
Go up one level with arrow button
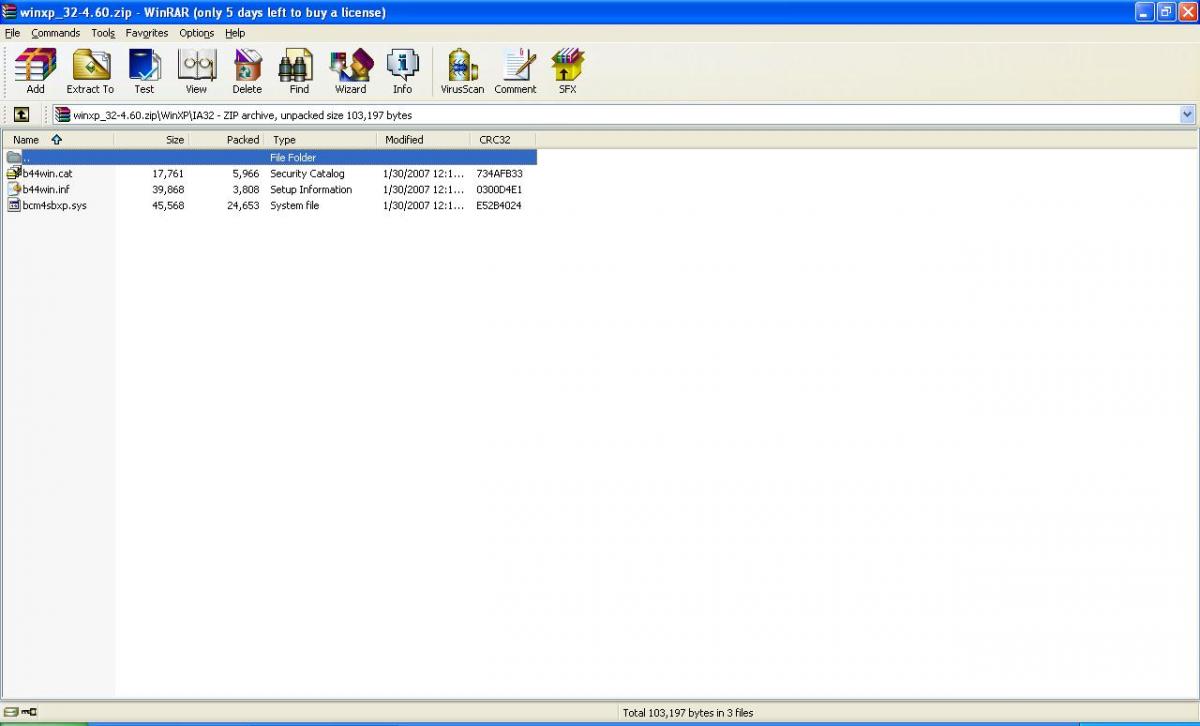[x=21, y=115]
